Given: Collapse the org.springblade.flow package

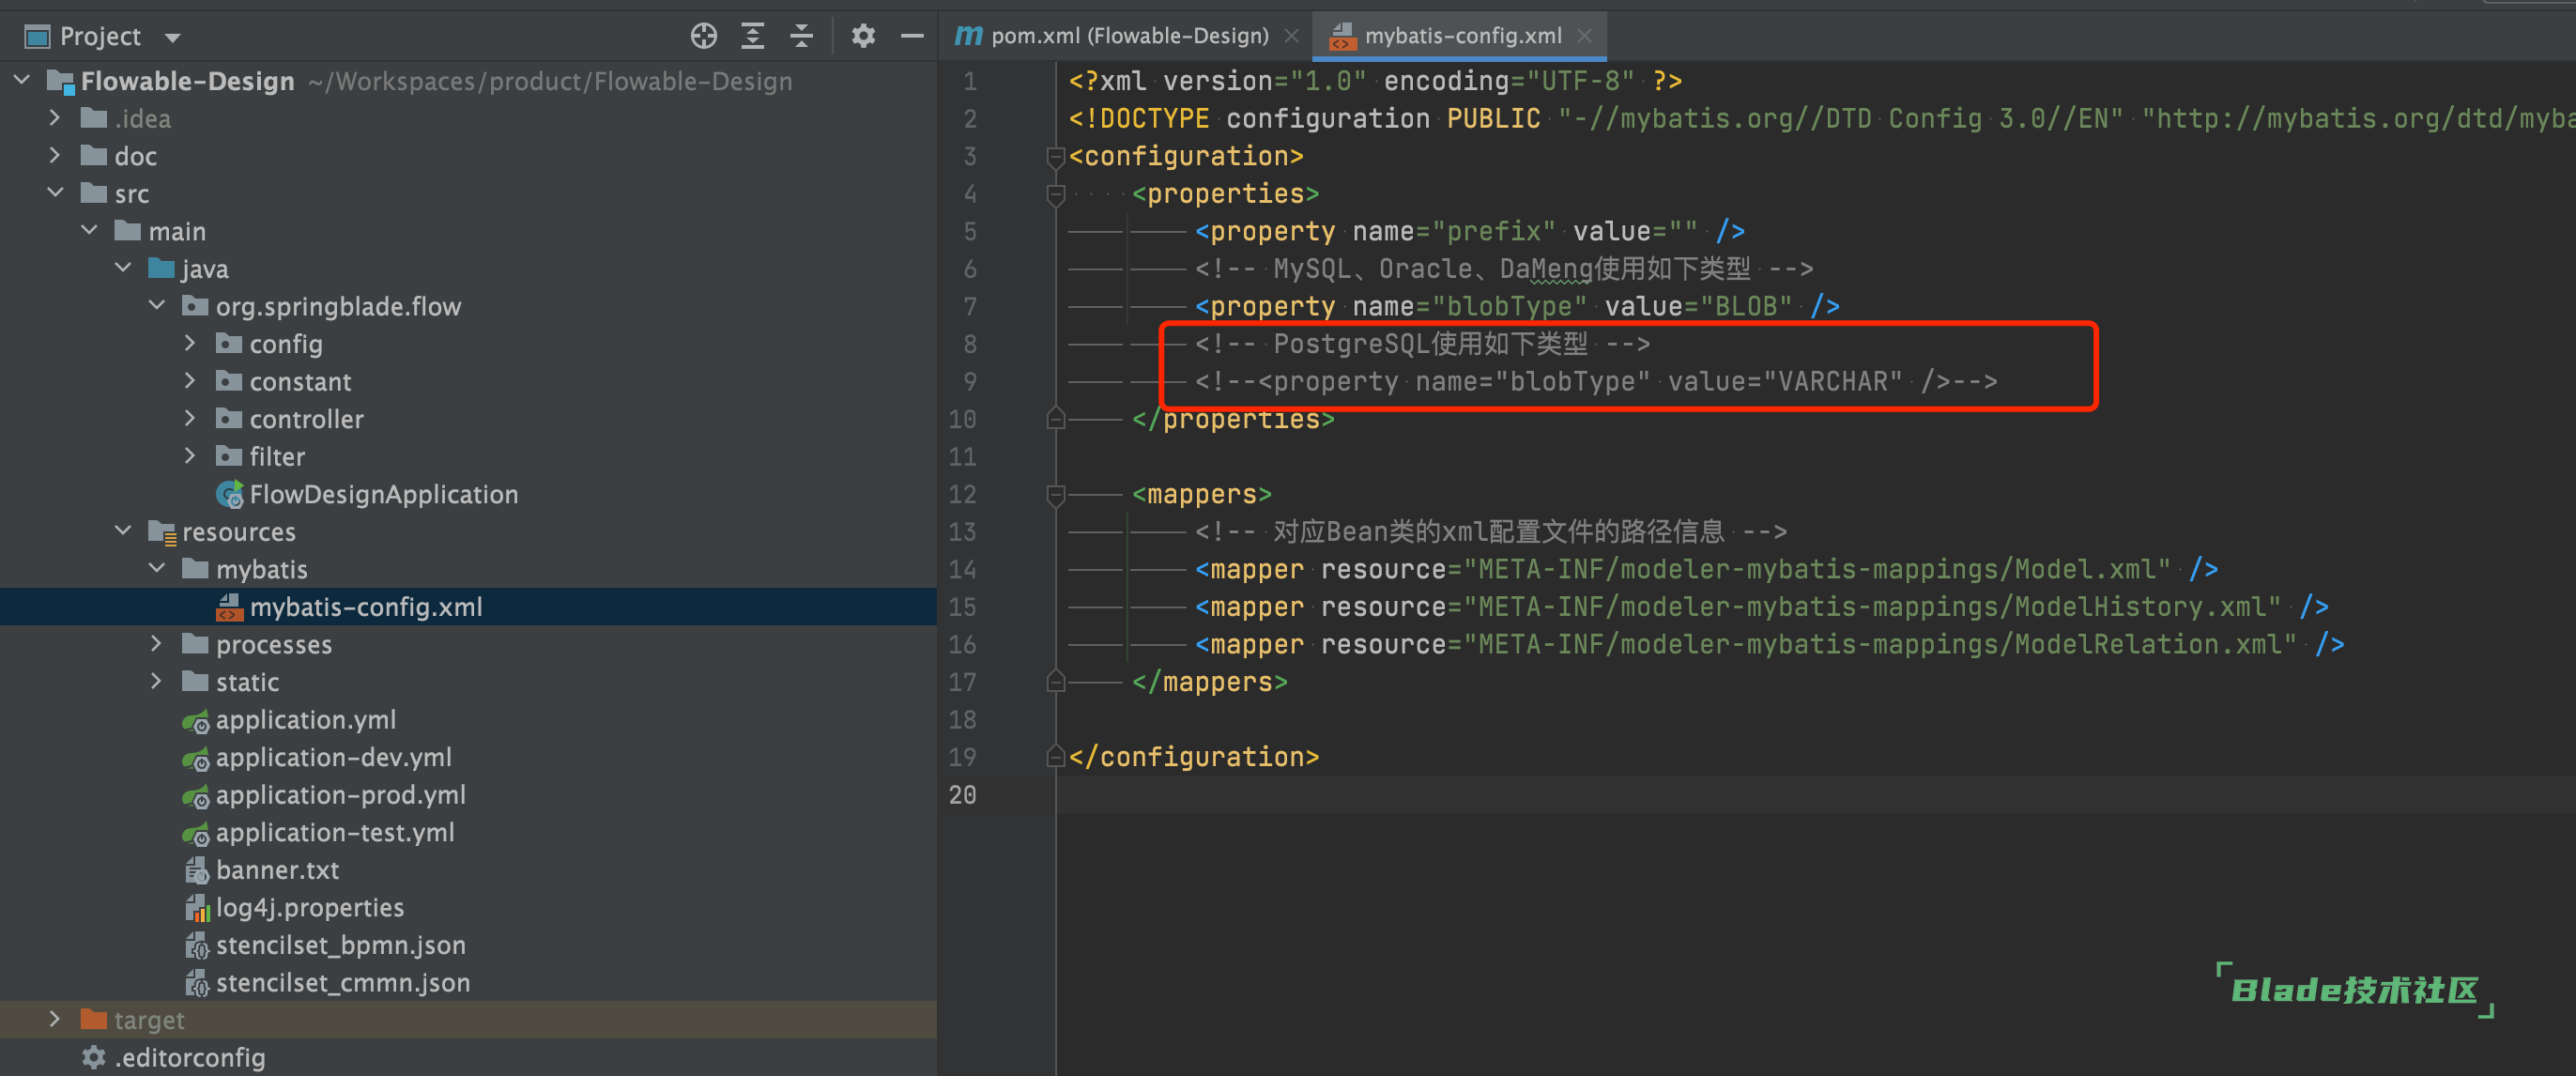Looking at the screenshot, I should coord(157,305).
